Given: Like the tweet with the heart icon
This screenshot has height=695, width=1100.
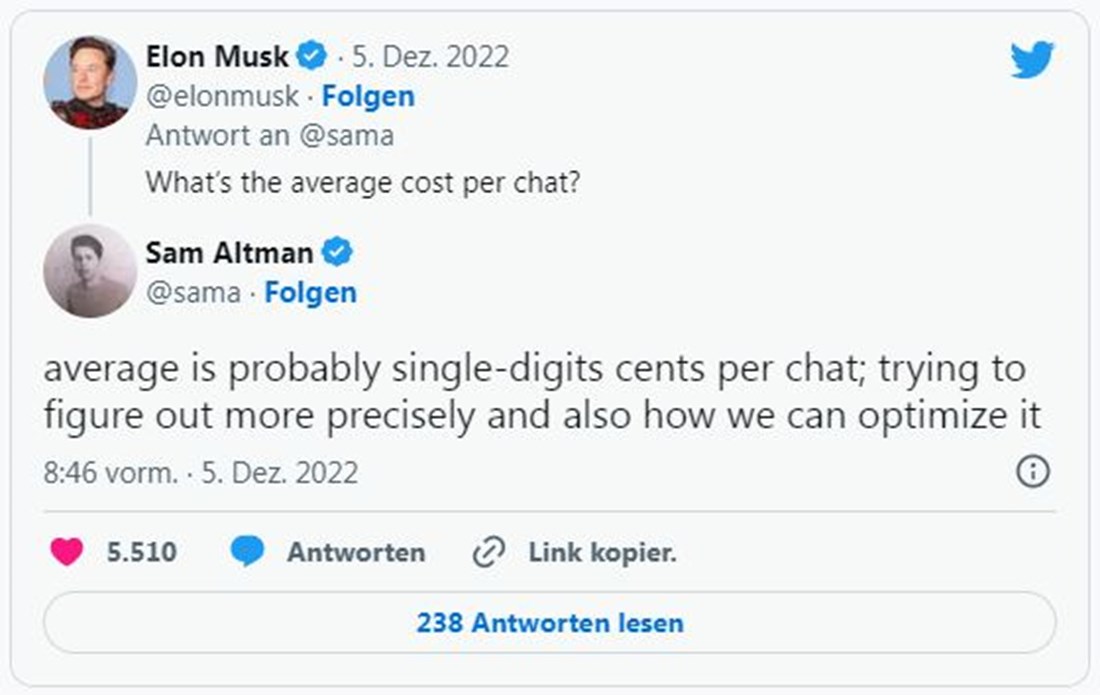Looking at the screenshot, I should (x=66, y=552).
